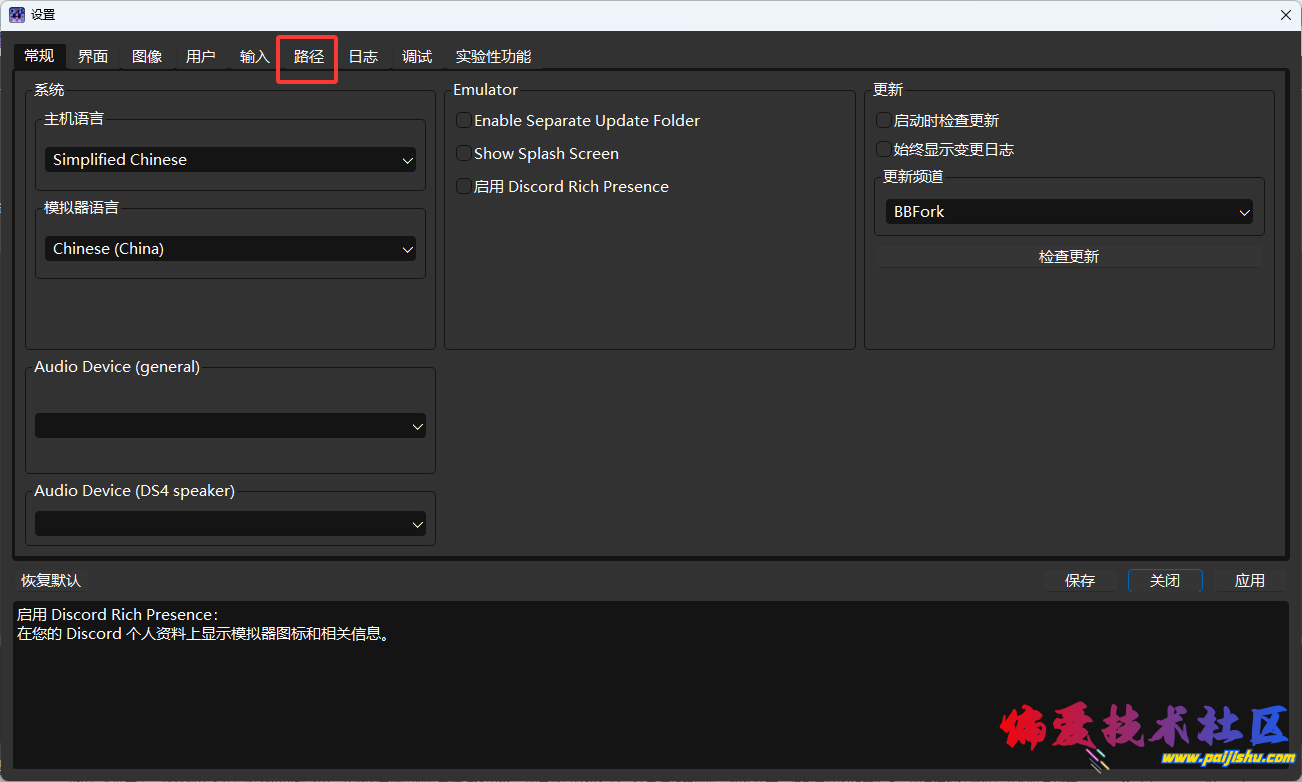Close the settings window with X

coord(1285,15)
